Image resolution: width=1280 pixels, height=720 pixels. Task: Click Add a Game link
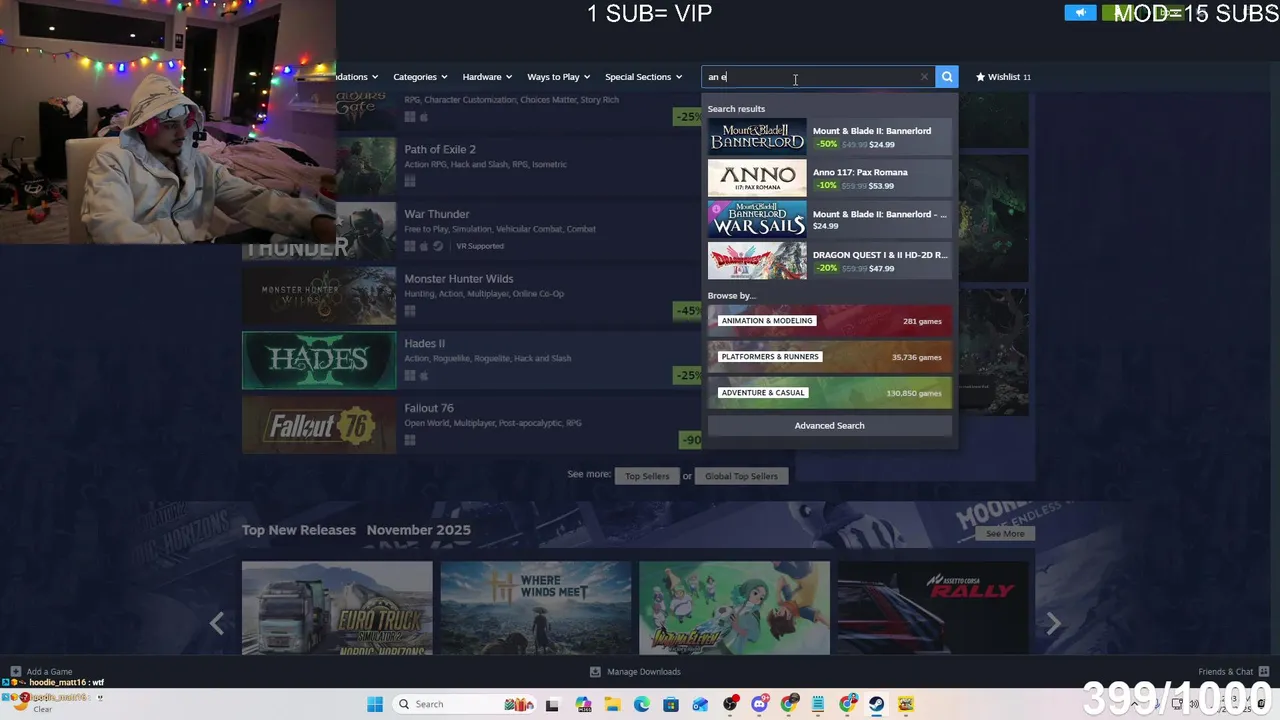49,672
